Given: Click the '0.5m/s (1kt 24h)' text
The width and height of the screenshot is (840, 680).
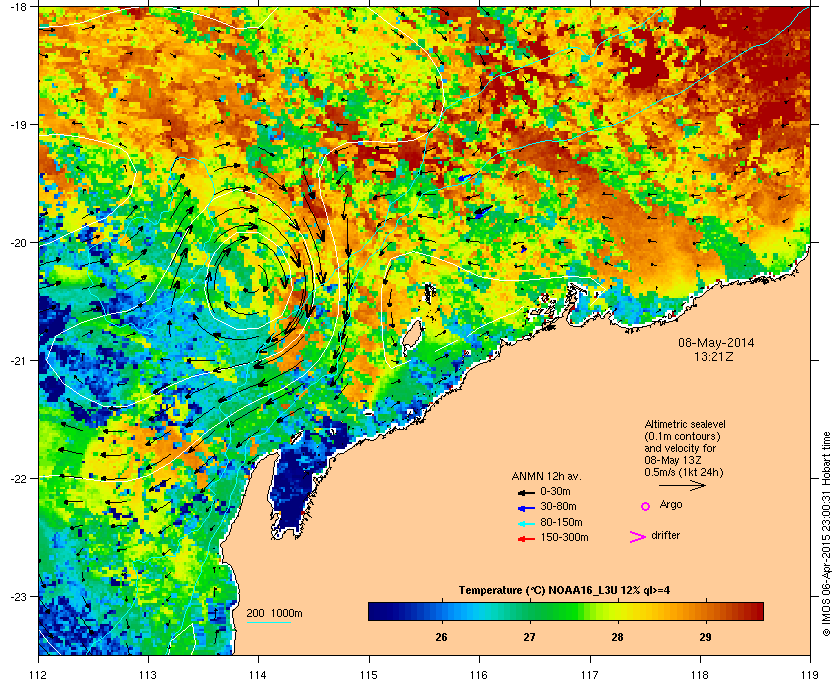Looking at the screenshot, I should pyautogui.click(x=684, y=472).
